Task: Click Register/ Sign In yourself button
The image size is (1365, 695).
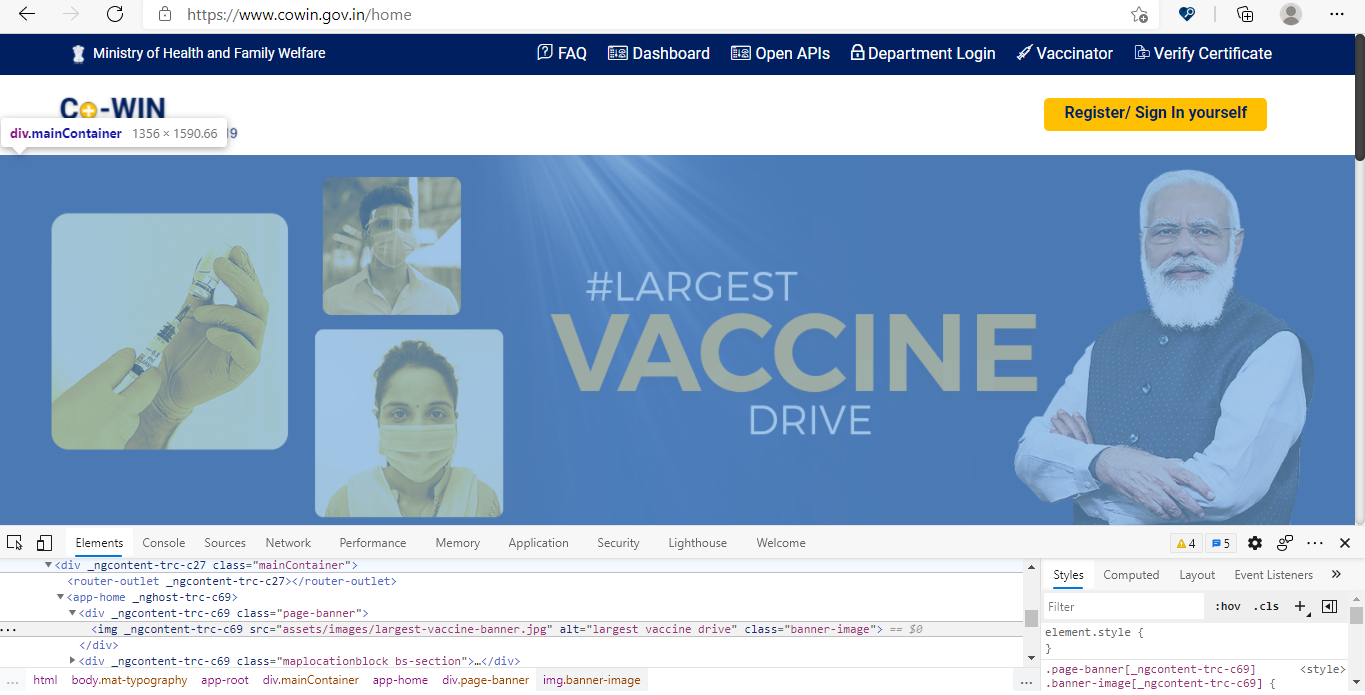Action: (x=1155, y=113)
